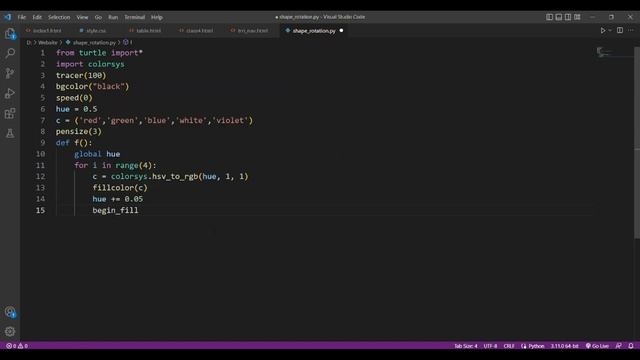Click 'pensize(3)' on line 8
The width and height of the screenshot is (640, 360).
tap(78, 131)
